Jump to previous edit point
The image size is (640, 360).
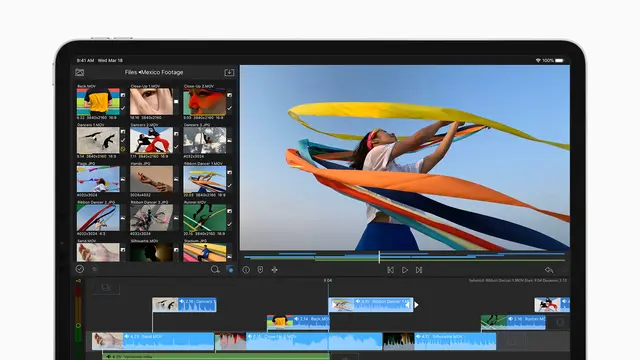tap(390, 270)
